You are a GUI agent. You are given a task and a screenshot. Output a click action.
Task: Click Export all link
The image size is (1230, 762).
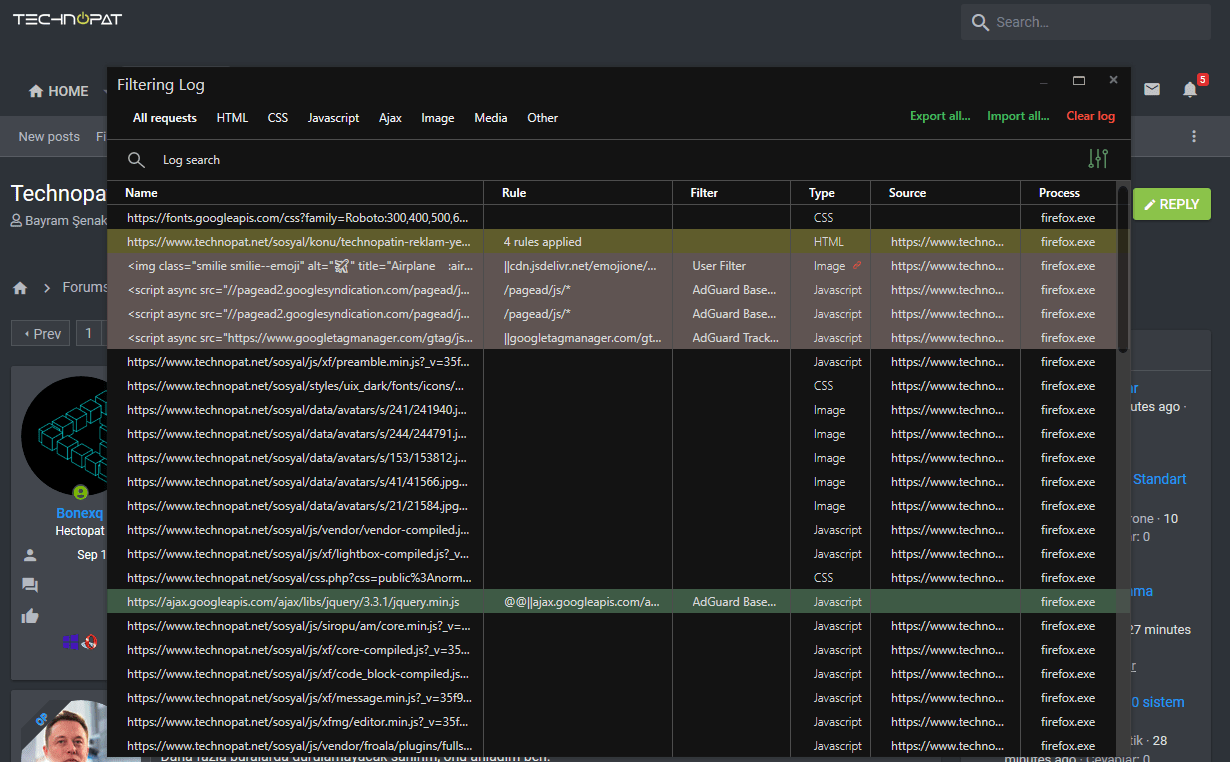(x=939, y=116)
